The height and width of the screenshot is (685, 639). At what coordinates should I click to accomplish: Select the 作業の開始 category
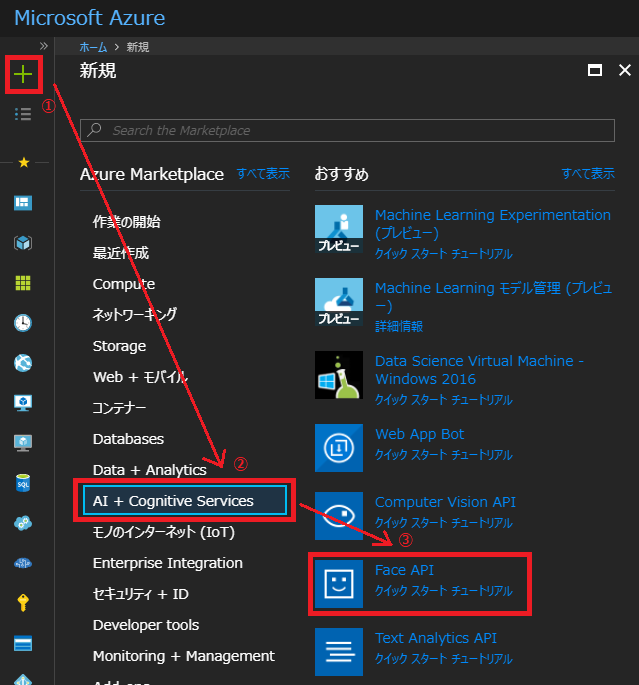click(127, 222)
